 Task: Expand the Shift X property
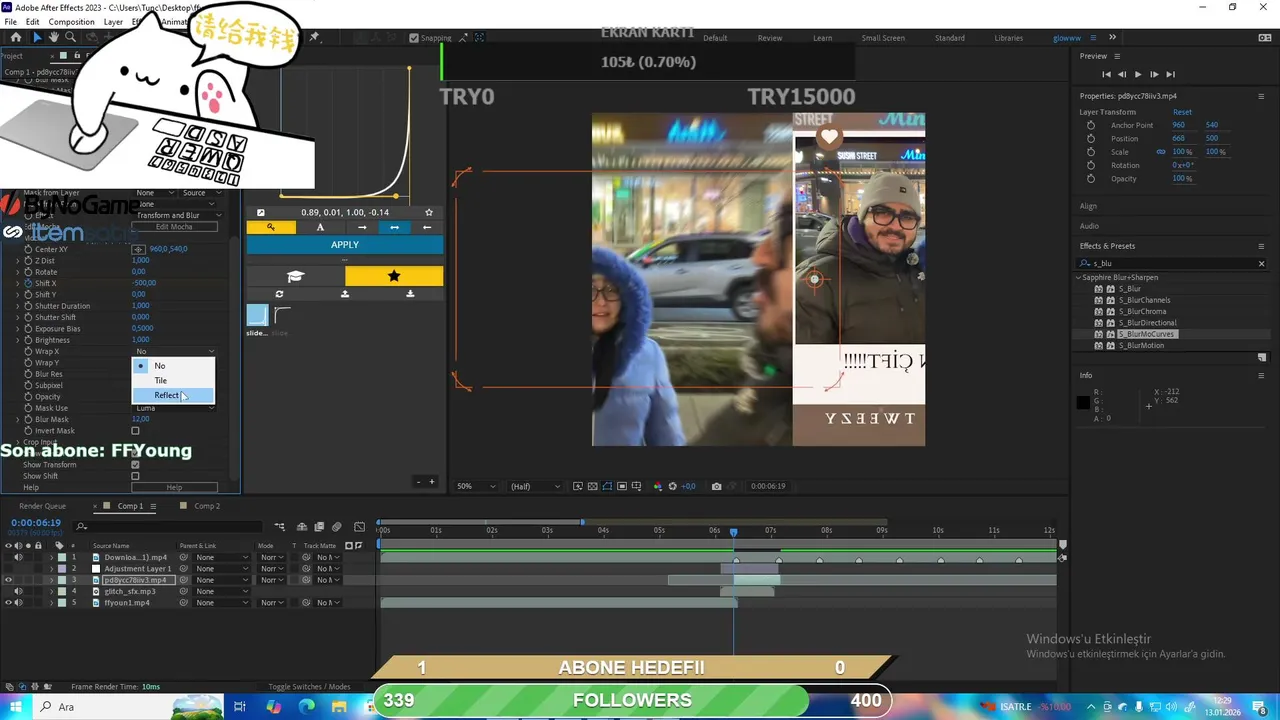[17, 283]
